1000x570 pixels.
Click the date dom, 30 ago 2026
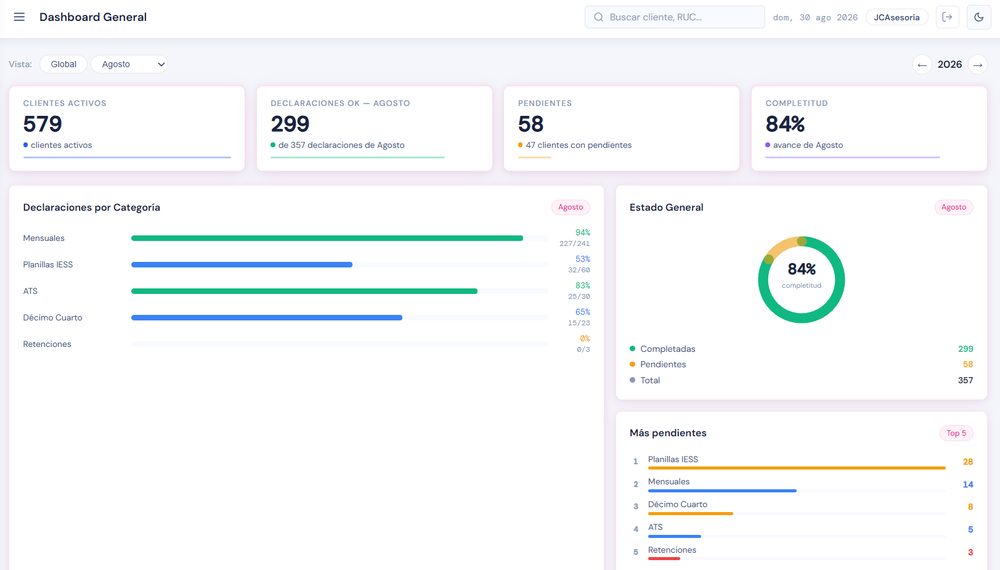815,18
